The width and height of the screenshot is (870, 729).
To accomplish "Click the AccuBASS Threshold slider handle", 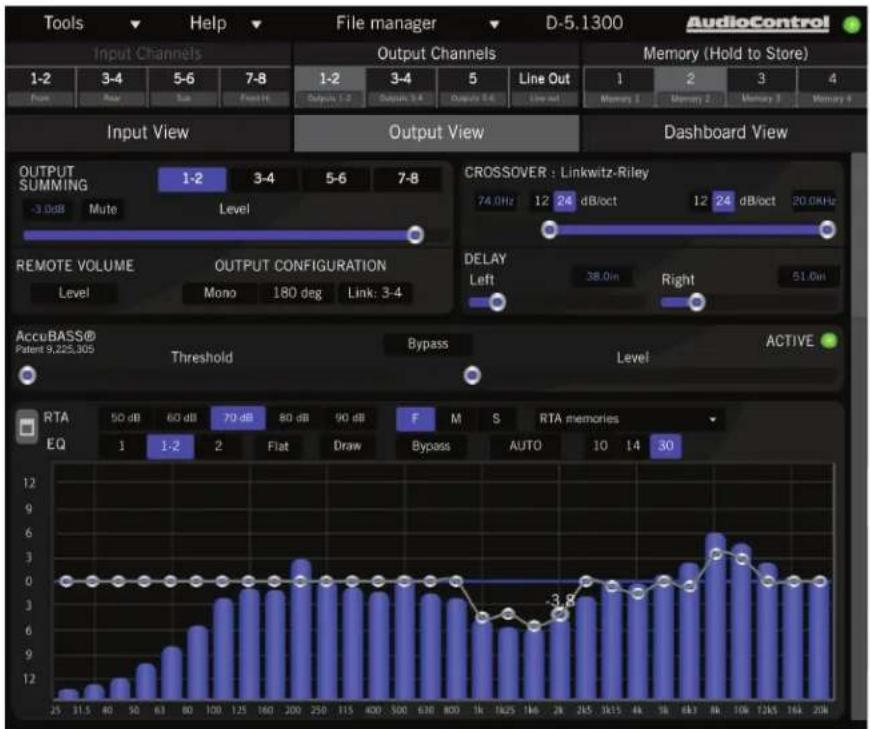I will [27, 376].
